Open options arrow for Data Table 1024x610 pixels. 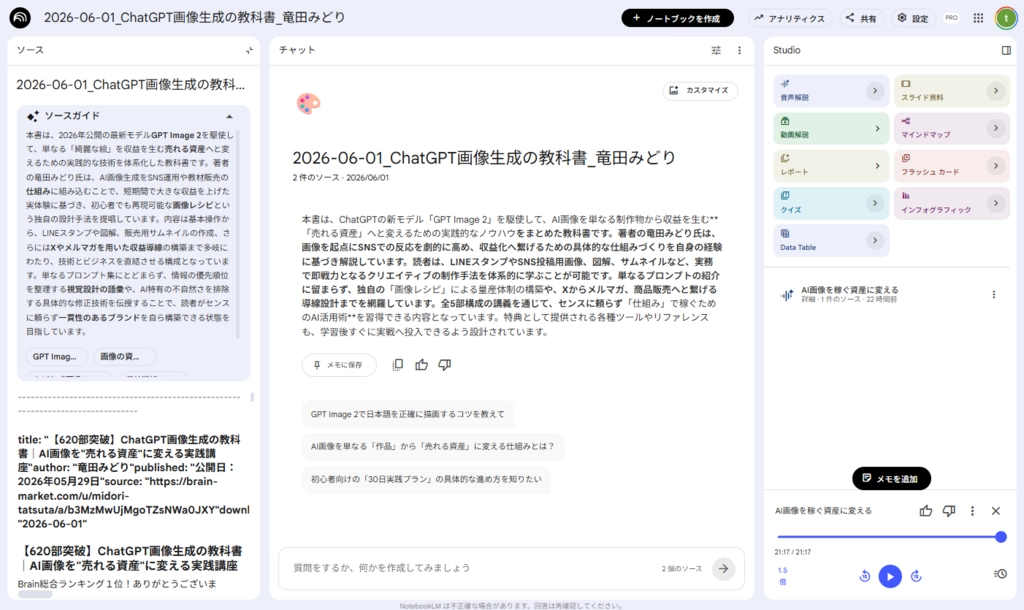tap(875, 241)
